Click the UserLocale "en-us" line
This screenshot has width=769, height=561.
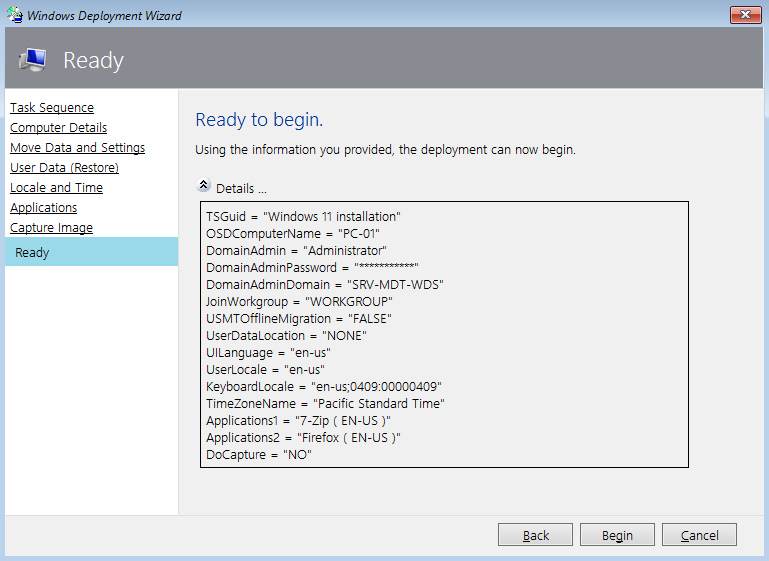(x=265, y=369)
